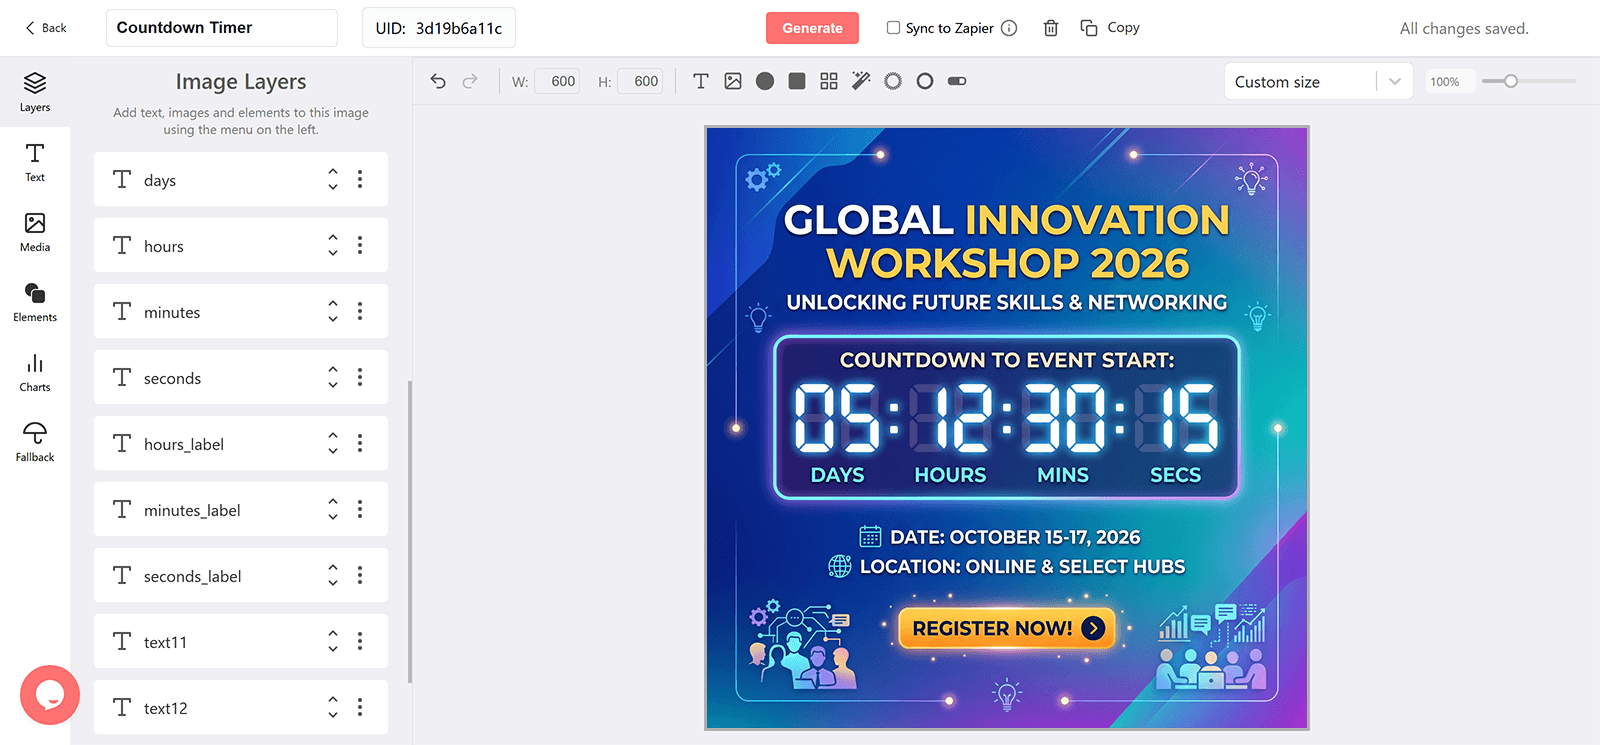
Task: Click the four-squares grid icon in toolbar
Action: (x=829, y=81)
